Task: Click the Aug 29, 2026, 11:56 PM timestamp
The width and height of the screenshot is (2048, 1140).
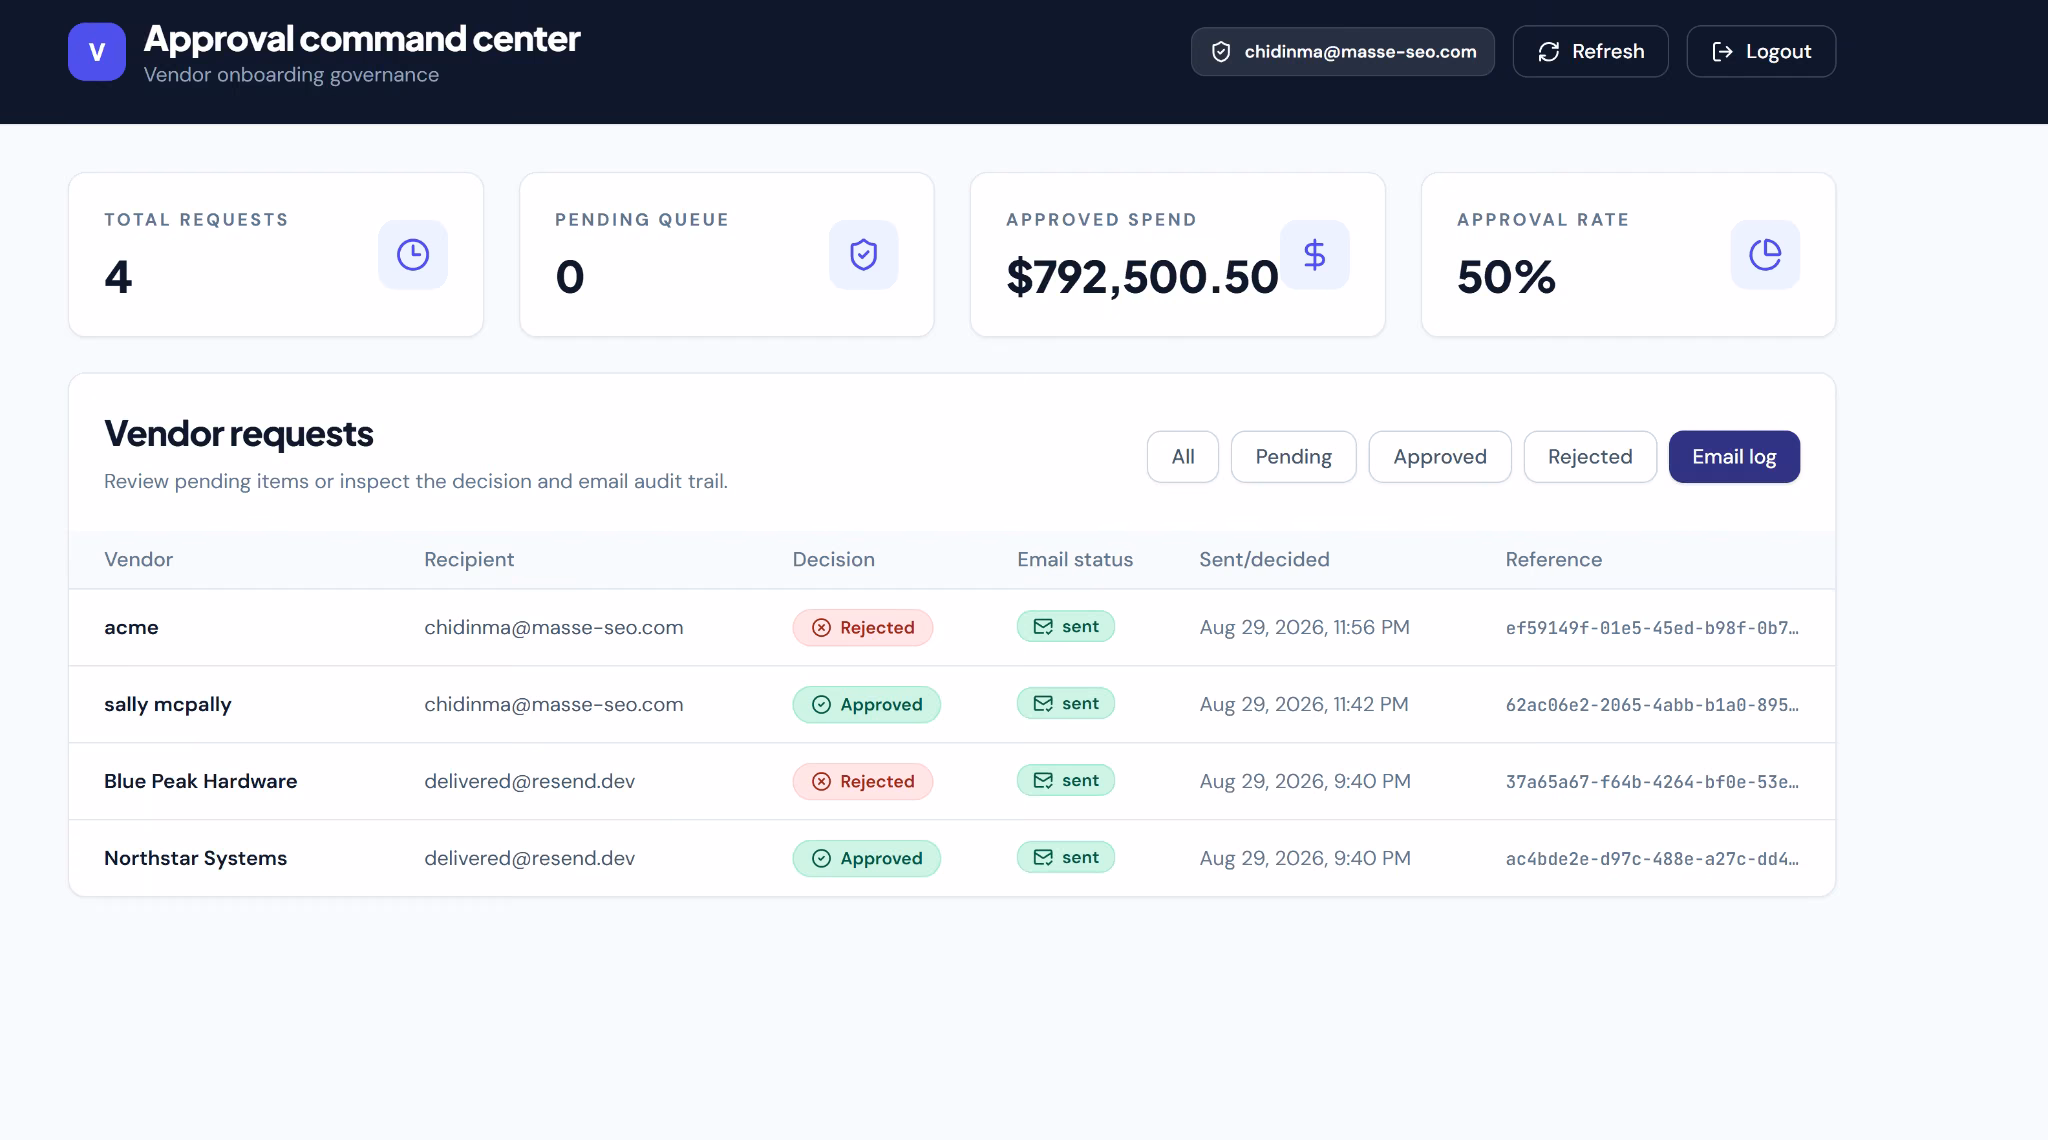Action: tap(1305, 628)
